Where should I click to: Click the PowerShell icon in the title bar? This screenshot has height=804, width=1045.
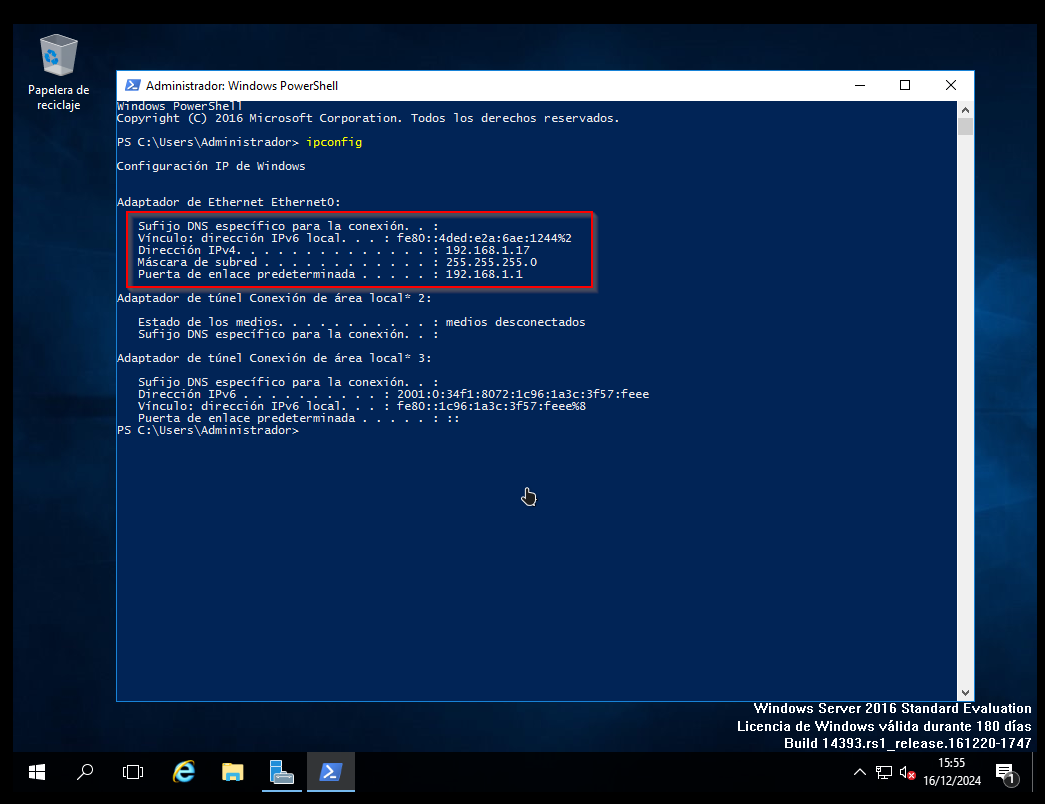[x=133, y=85]
